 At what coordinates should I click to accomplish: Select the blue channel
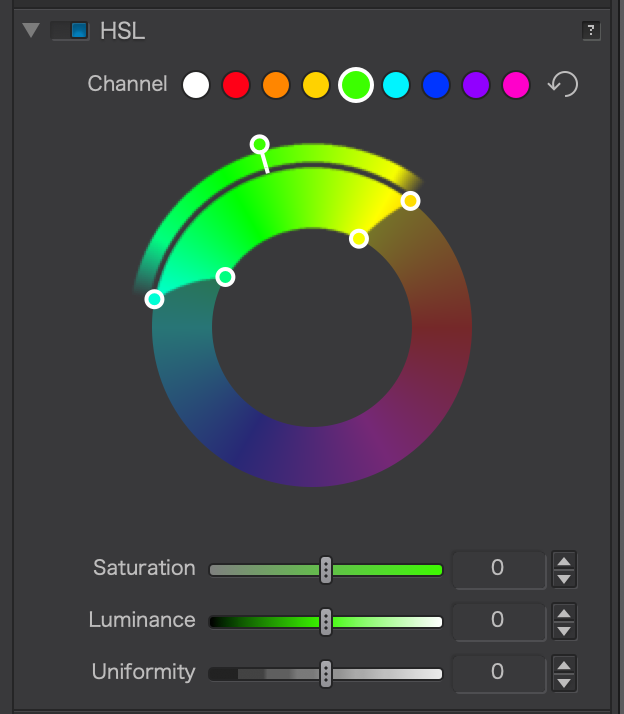click(436, 85)
